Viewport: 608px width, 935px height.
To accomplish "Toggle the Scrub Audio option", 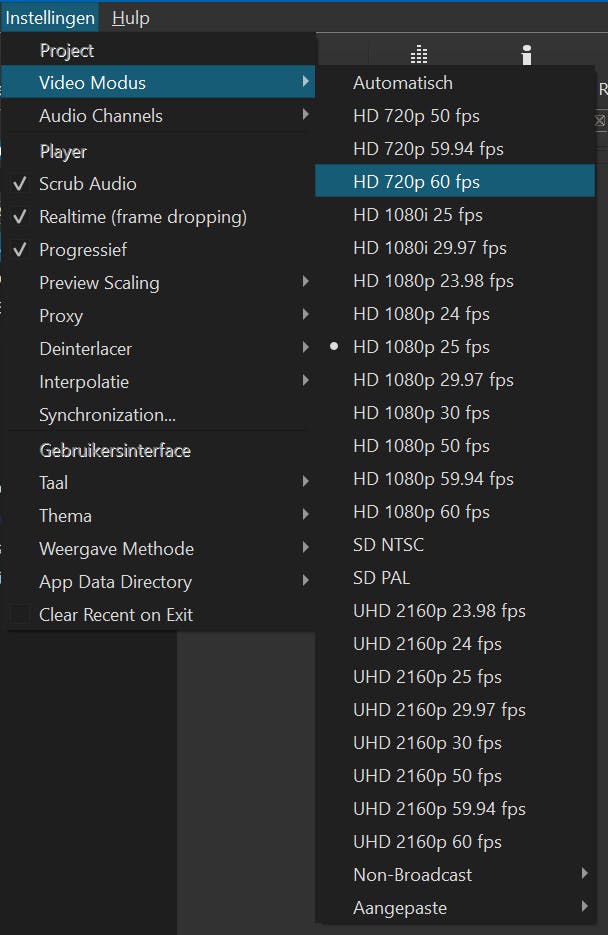I will pos(88,184).
